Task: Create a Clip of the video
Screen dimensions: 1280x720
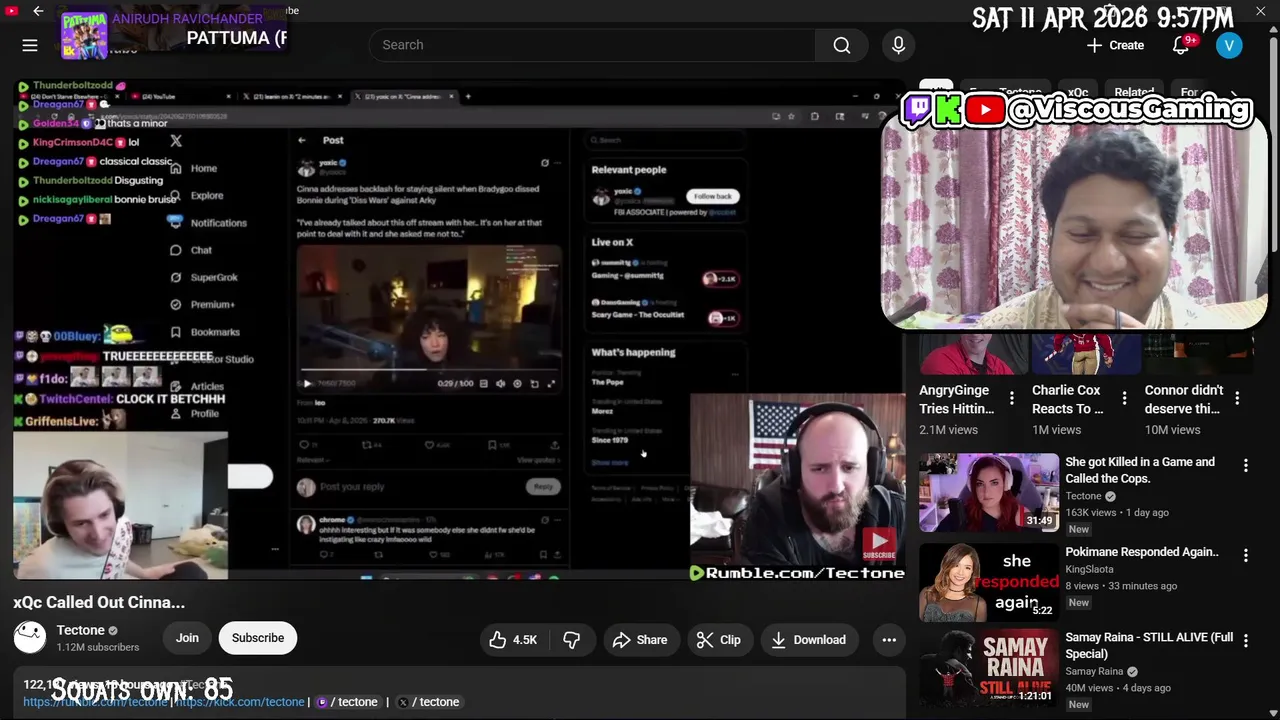Action: click(719, 640)
